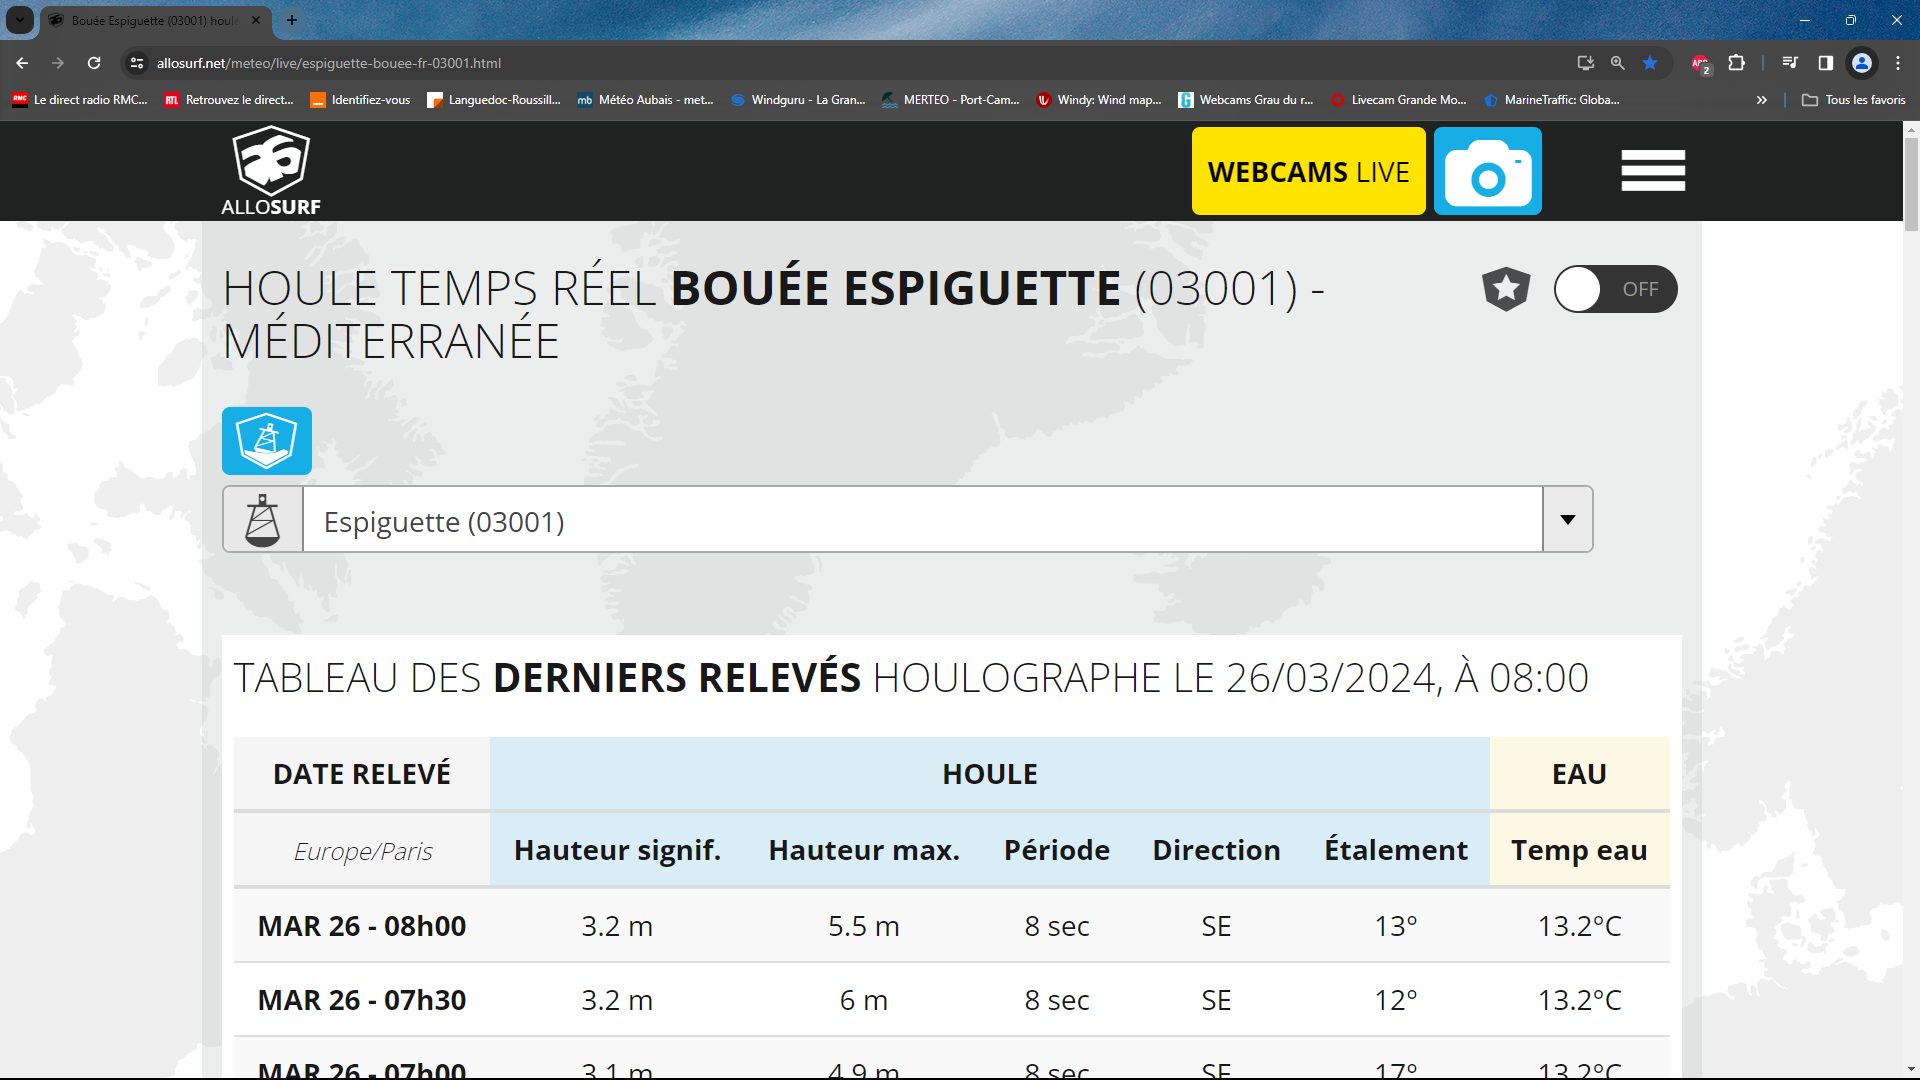Click the WEBCAMS LIVE button

tap(1308, 171)
